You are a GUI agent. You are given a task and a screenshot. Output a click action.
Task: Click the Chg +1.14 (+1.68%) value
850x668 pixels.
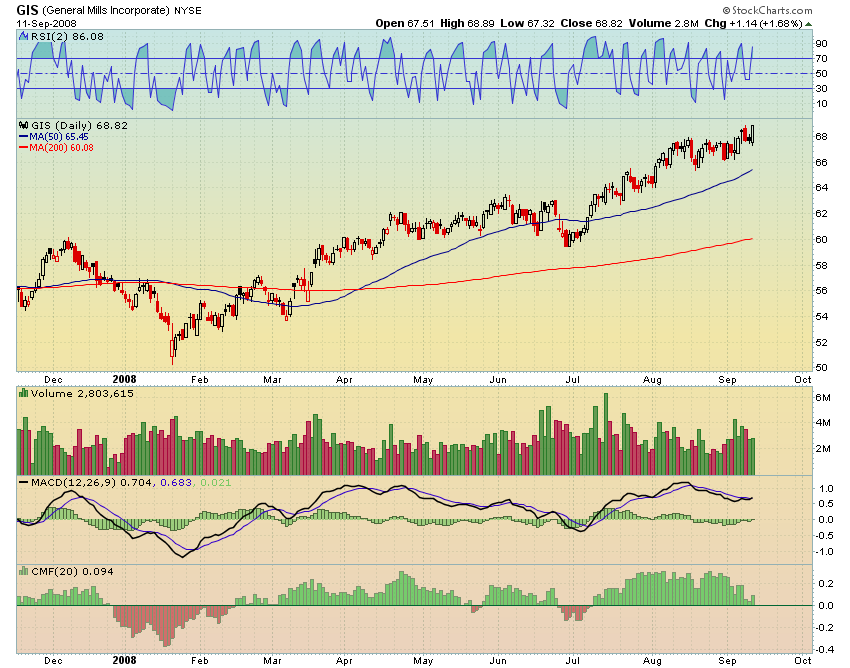[753, 23]
